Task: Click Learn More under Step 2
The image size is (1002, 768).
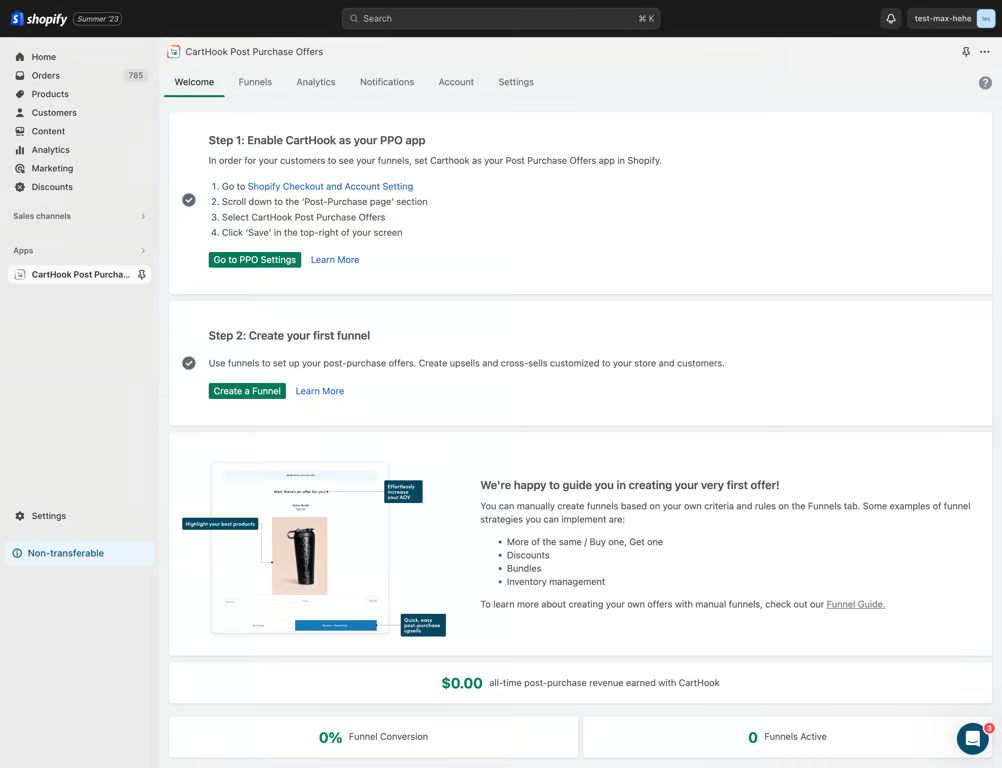Action: (x=320, y=391)
